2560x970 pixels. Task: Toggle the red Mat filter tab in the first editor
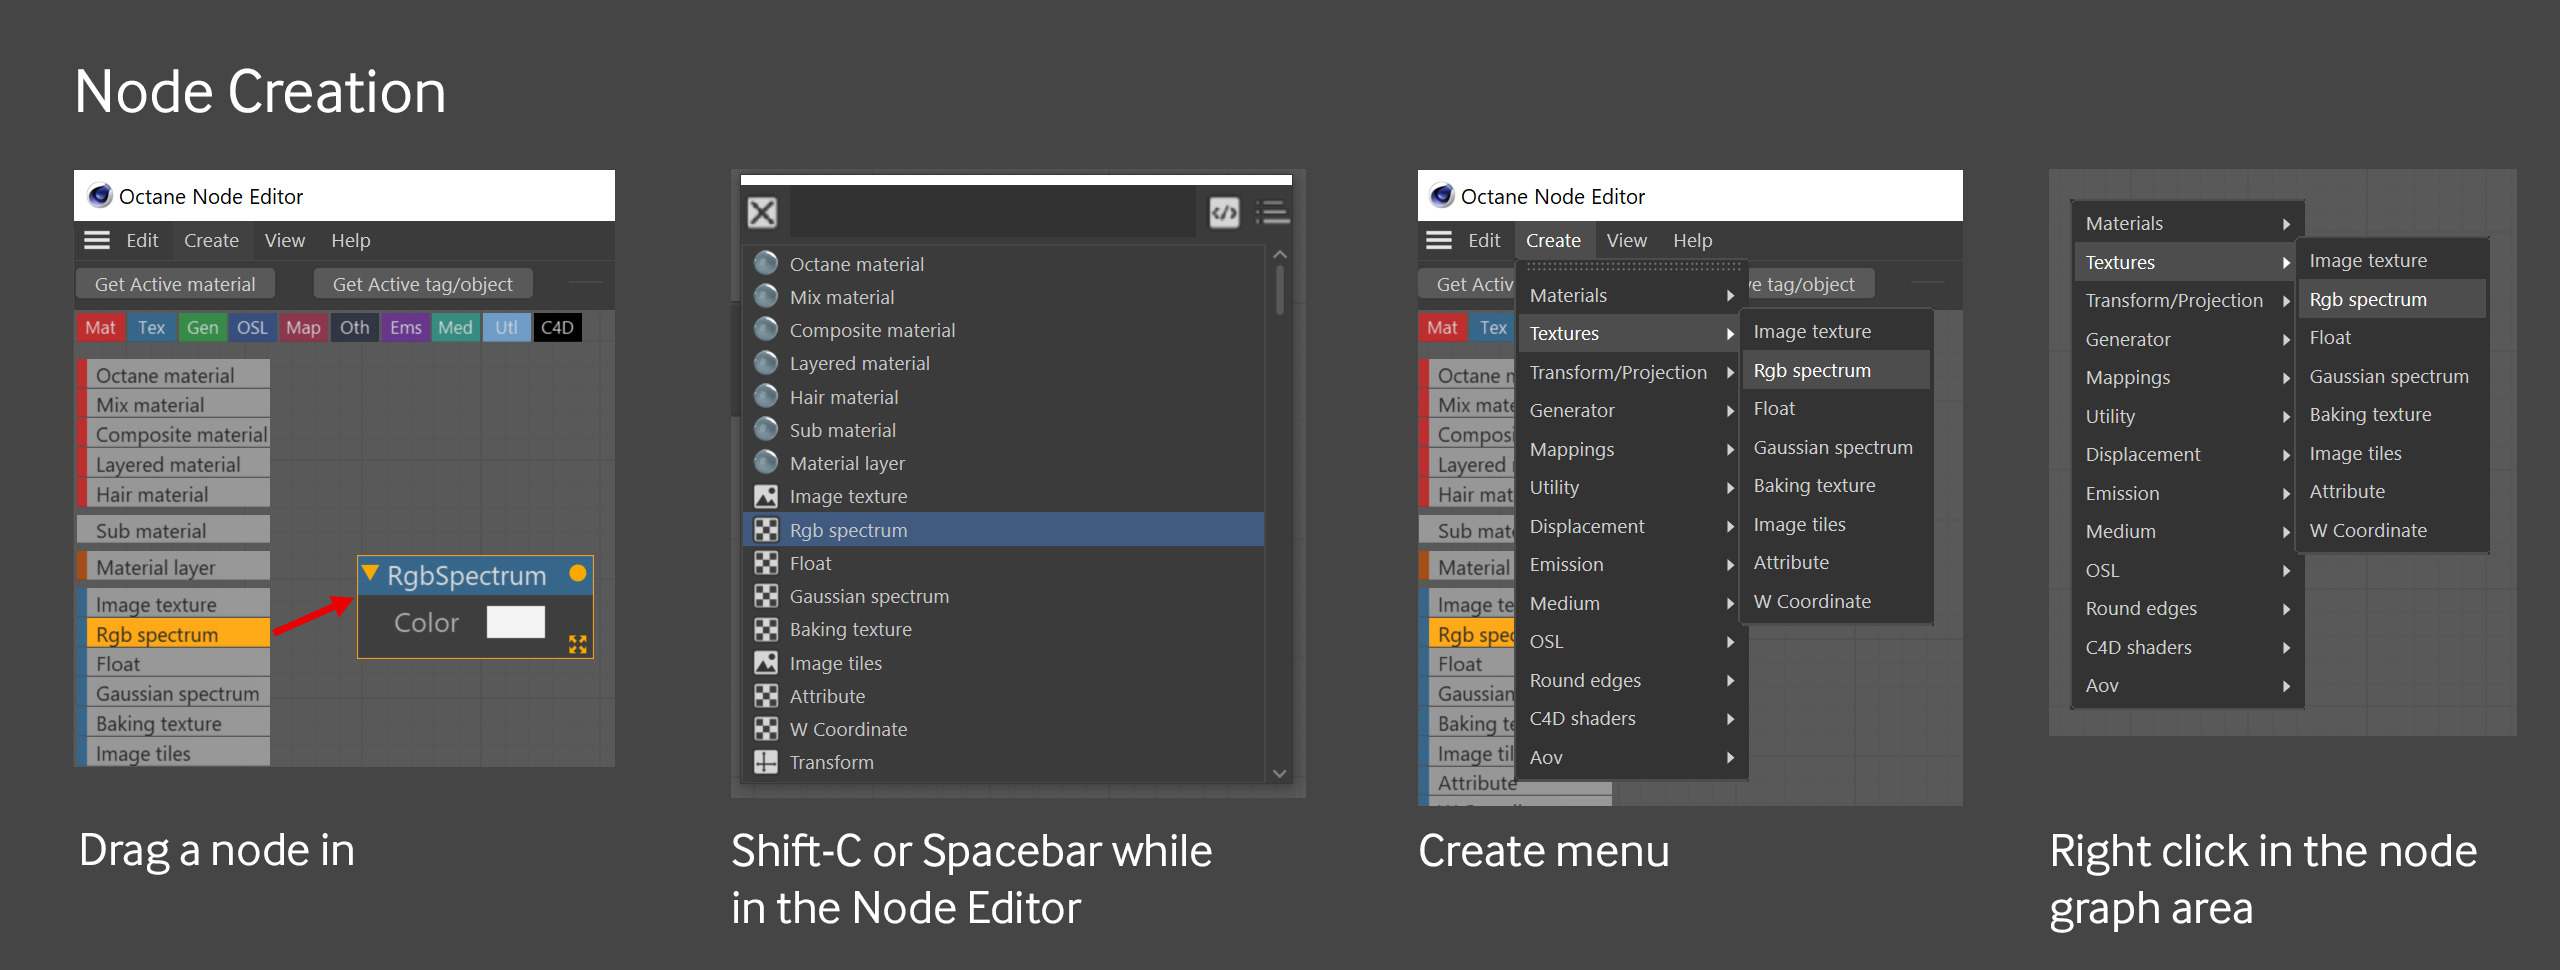click(x=100, y=327)
